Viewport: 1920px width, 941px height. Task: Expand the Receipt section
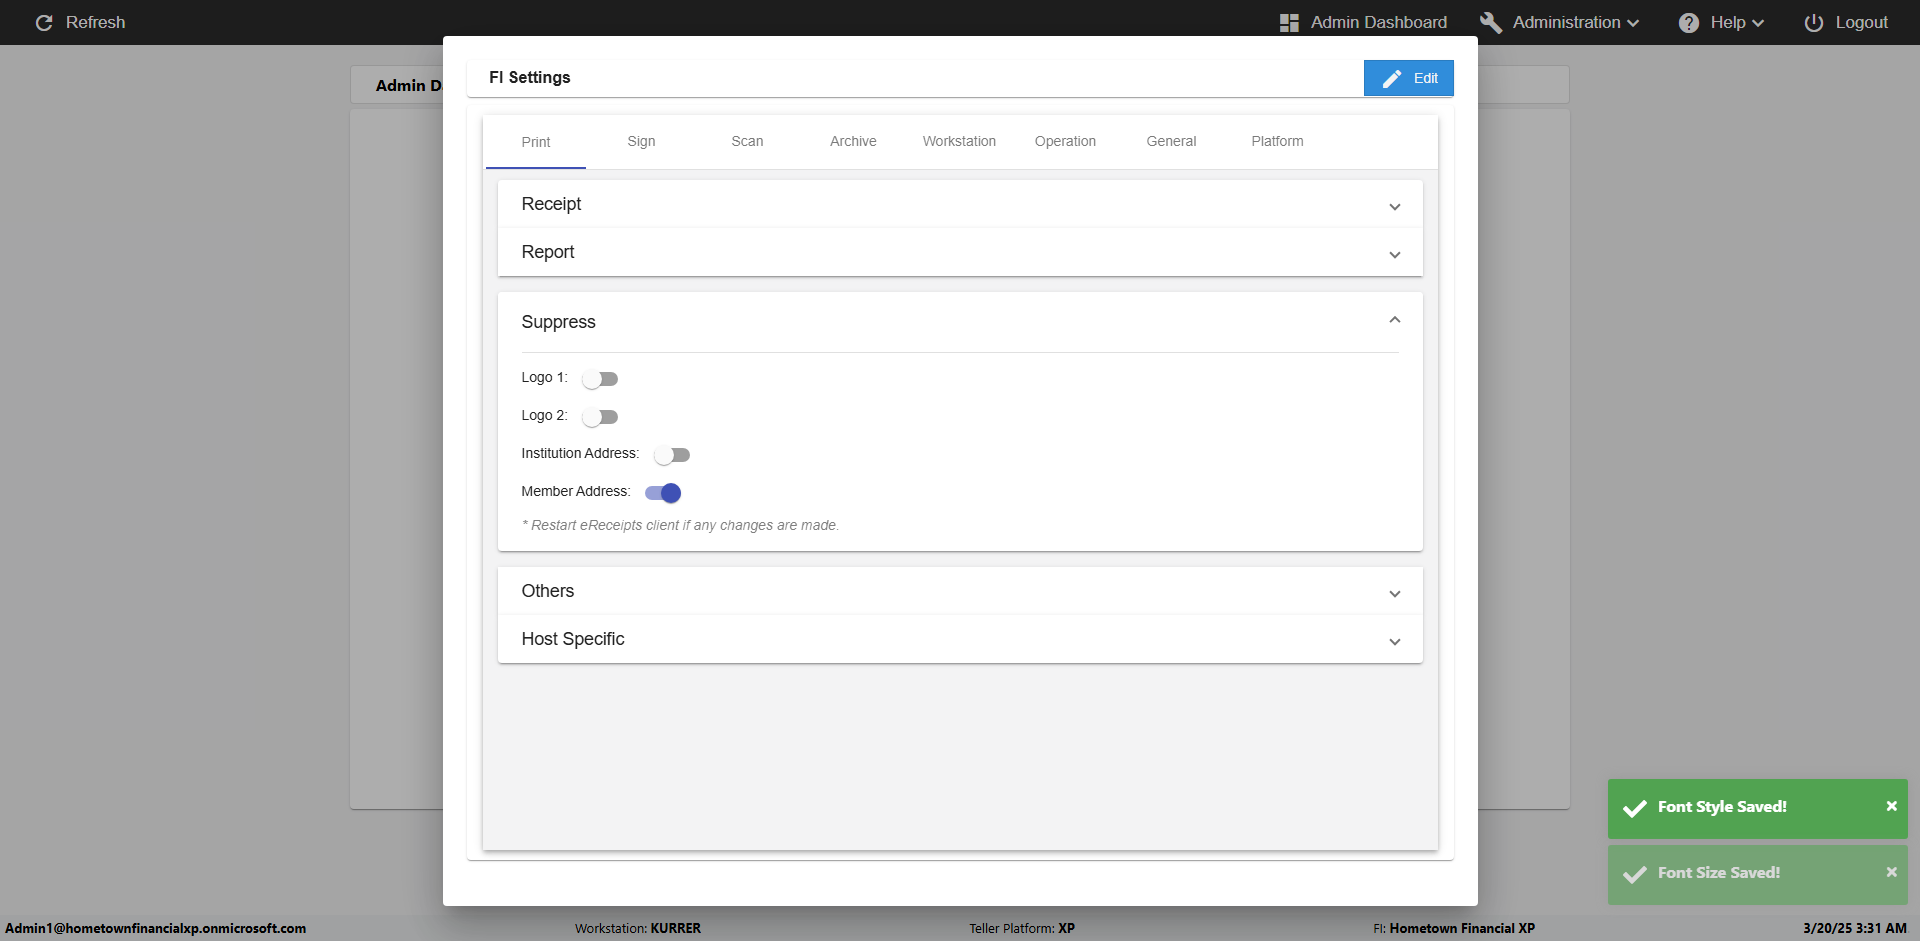point(1394,206)
